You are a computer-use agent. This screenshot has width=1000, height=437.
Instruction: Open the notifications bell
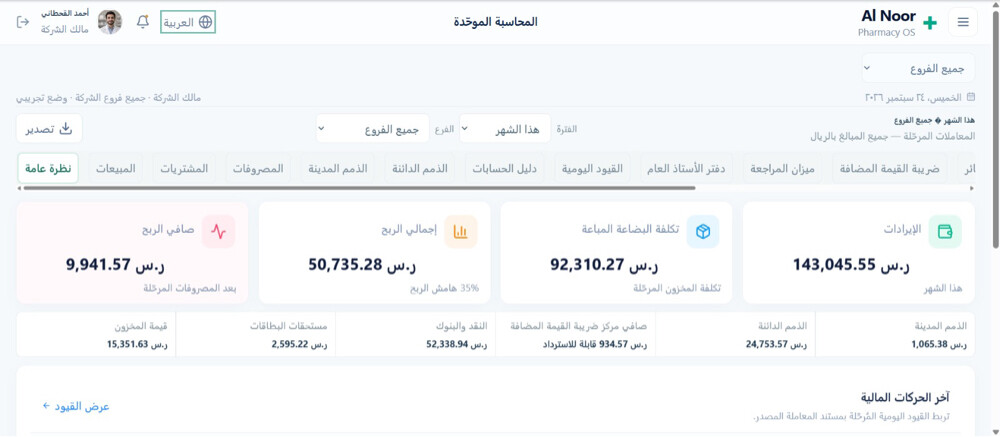(143, 22)
